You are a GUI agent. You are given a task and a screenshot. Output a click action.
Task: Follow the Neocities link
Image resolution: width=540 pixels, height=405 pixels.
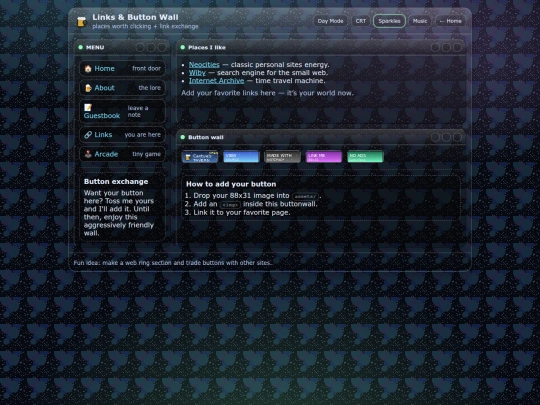pos(204,64)
